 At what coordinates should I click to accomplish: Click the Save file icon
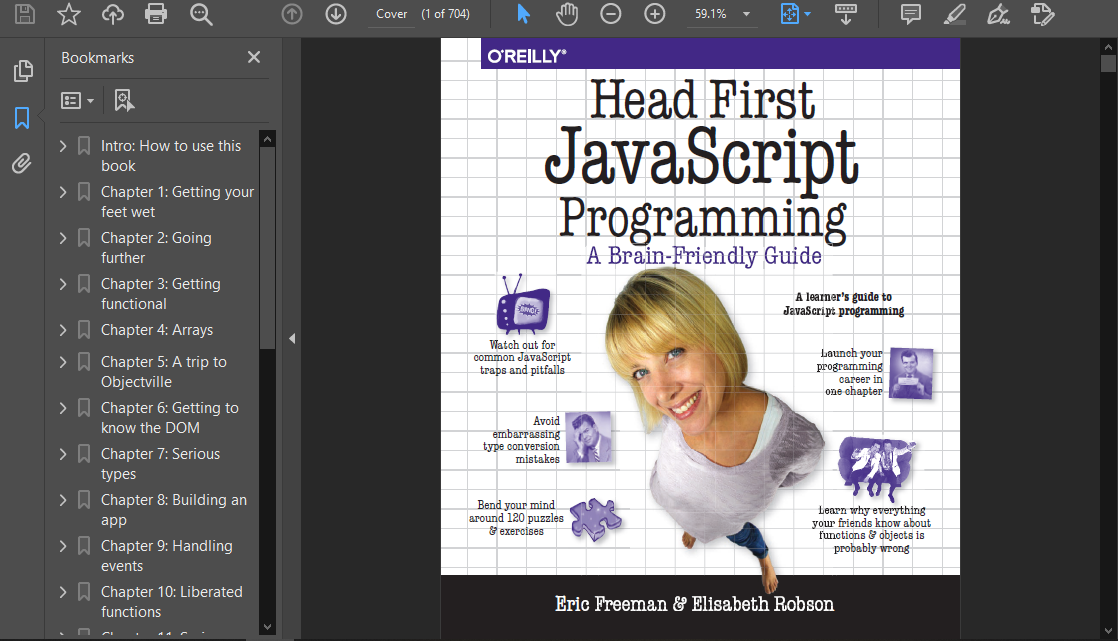25,14
